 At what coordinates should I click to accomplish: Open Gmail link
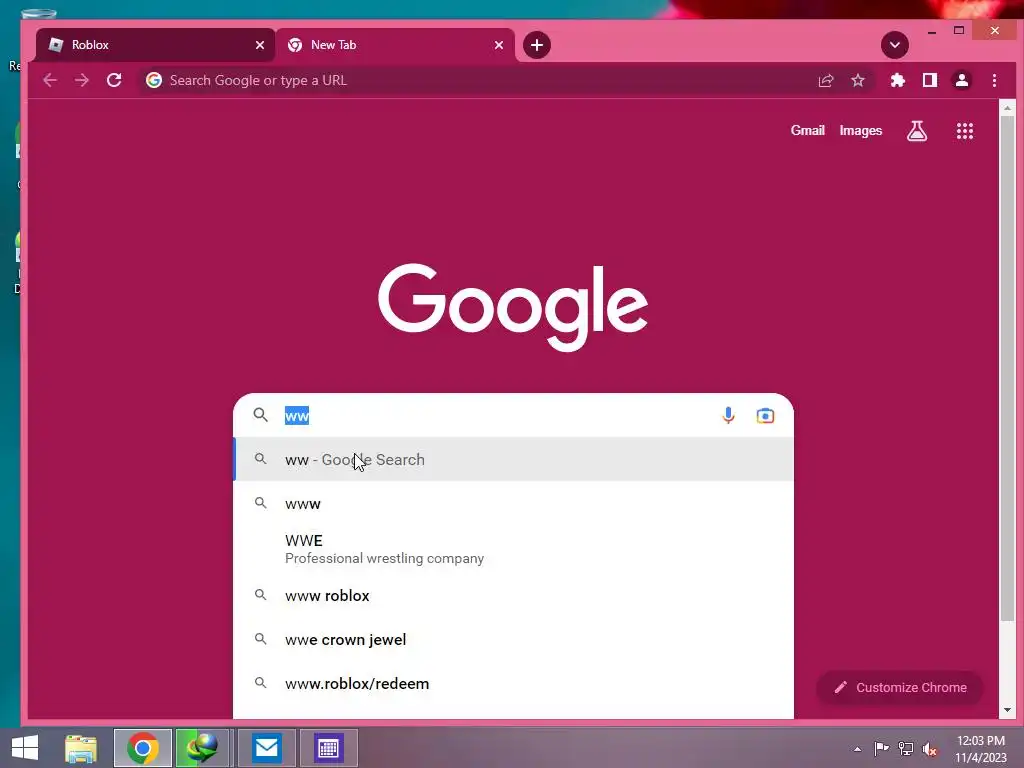pos(808,131)
